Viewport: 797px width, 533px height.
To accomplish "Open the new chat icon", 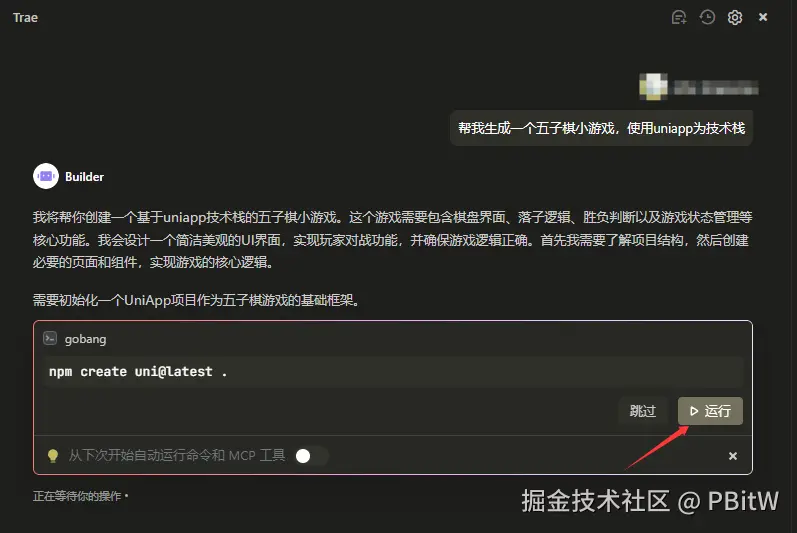I will 679,17.
